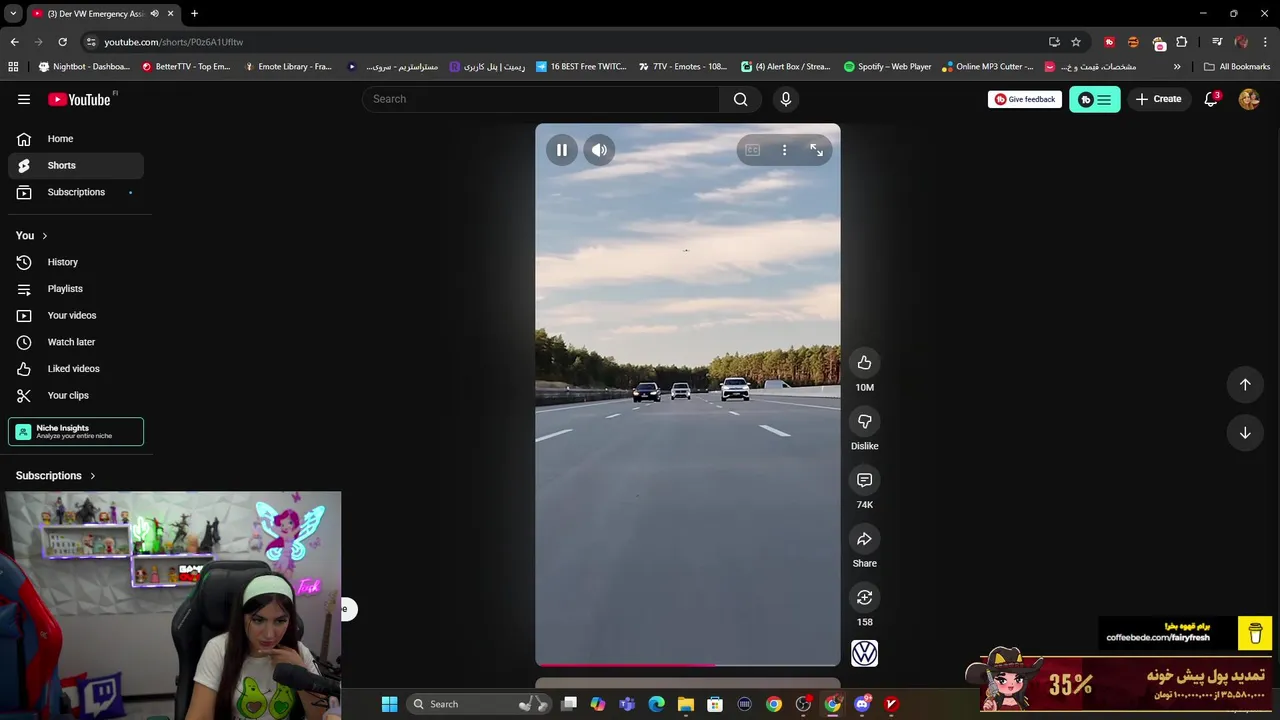1280x720 pixels.
Task: Open the TubeBuddy green menu button
Action: 1095,99
